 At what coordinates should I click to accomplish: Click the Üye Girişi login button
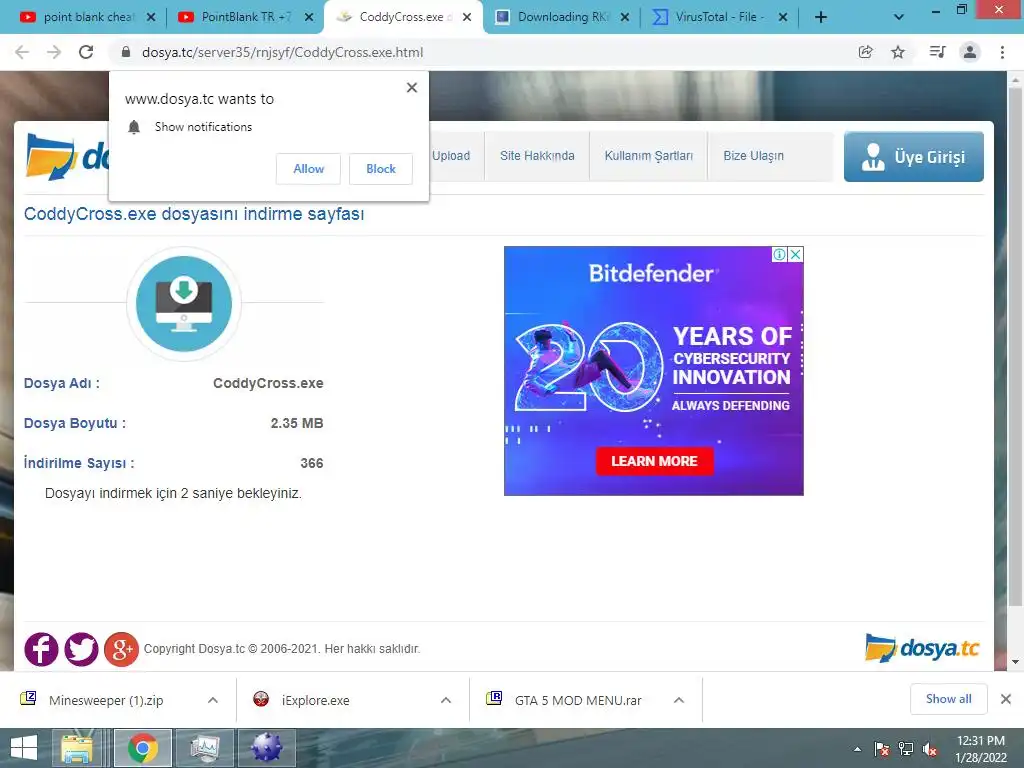(x=914, y=157)
